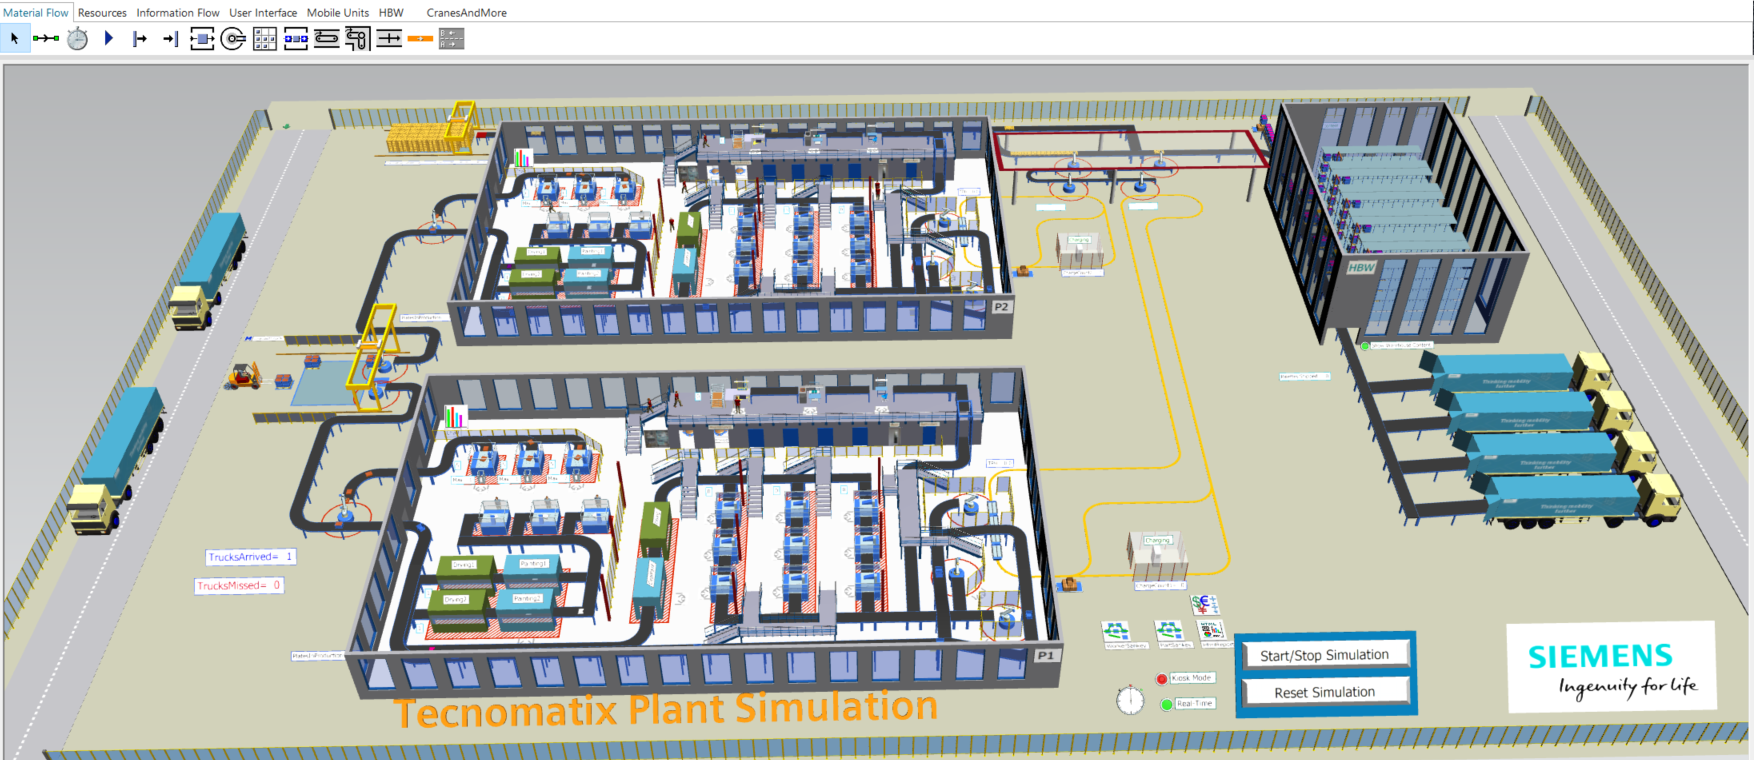
Task: Insert a Conveyor belt object
Action: point(327,39)
